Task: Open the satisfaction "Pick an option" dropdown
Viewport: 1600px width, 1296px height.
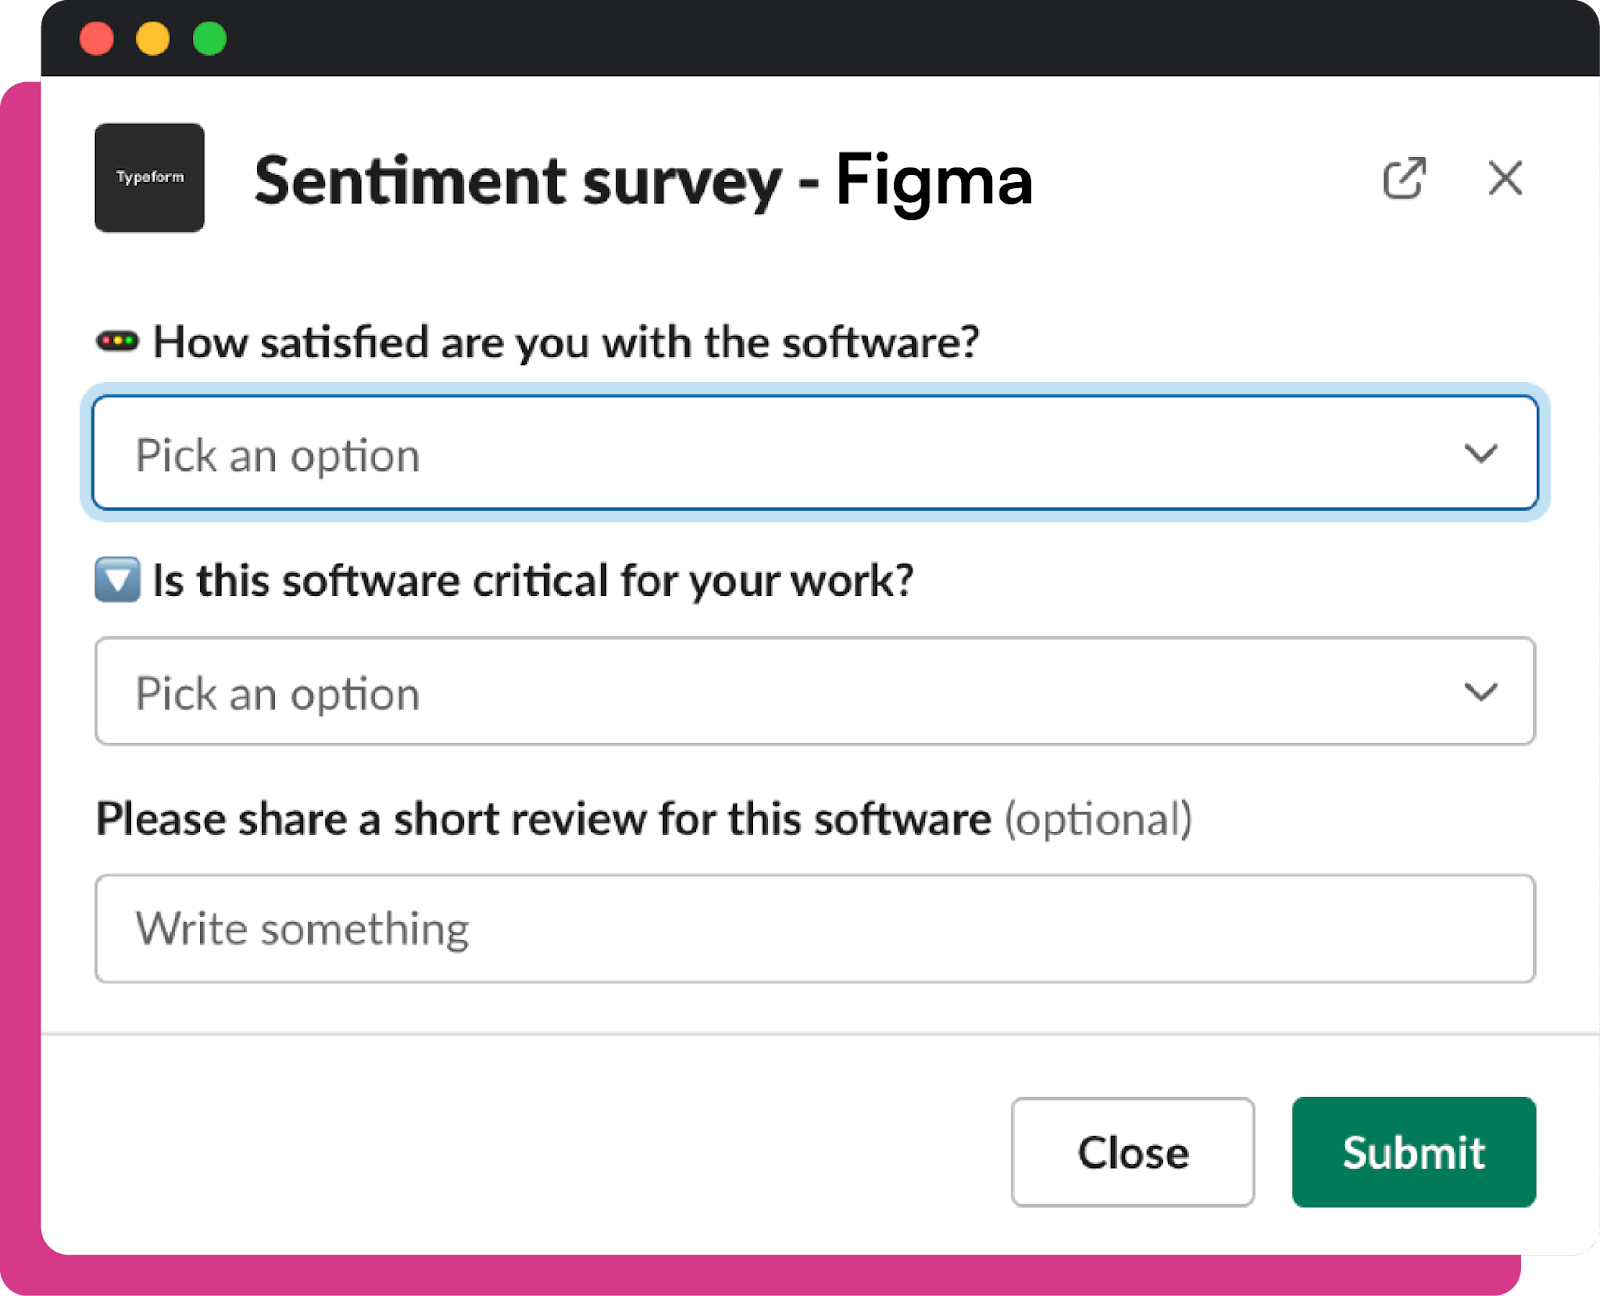Action: (815, 453)
